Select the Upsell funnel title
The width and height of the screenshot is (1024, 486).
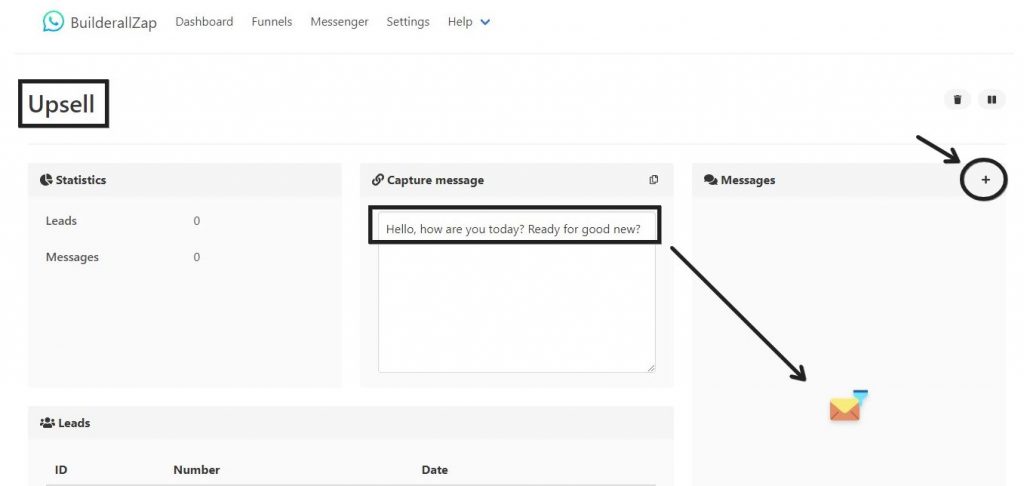pos(61,104)
